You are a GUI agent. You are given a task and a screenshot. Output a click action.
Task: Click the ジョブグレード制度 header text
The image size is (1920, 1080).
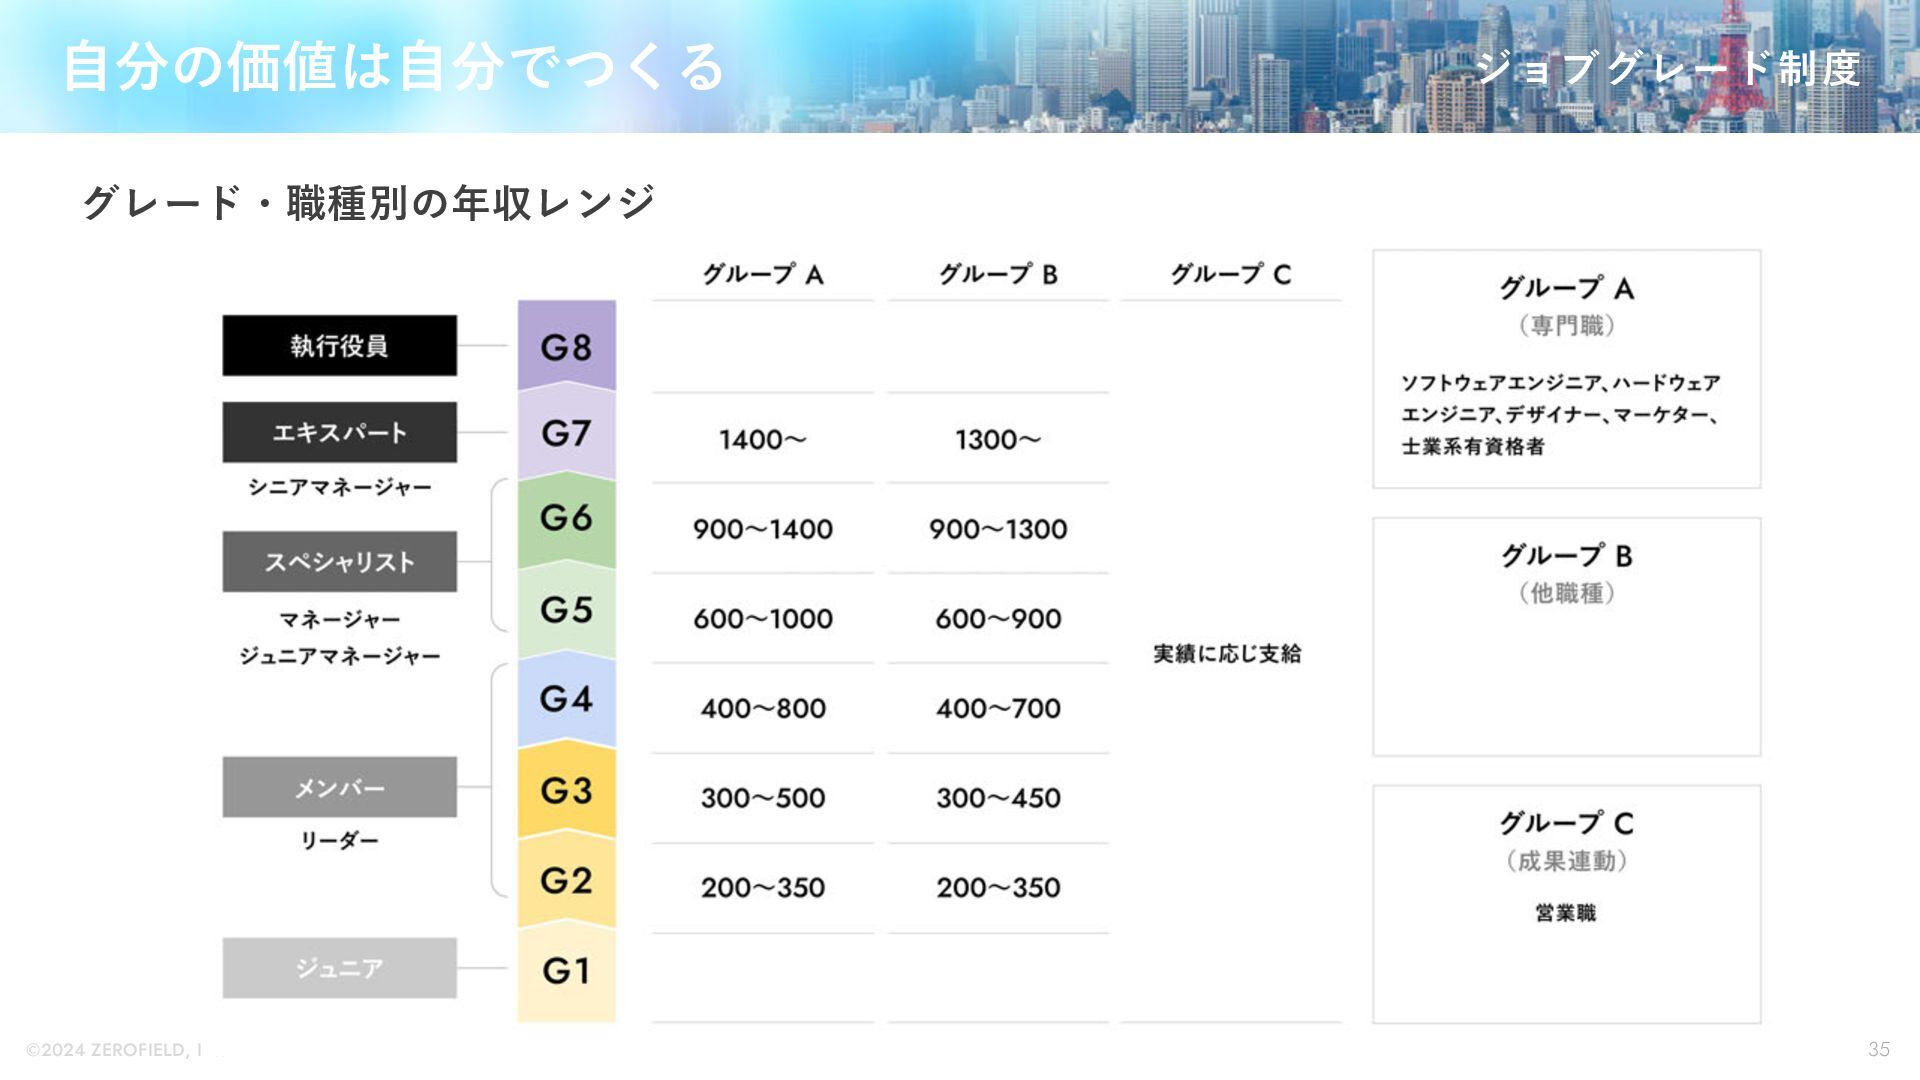1667,68
